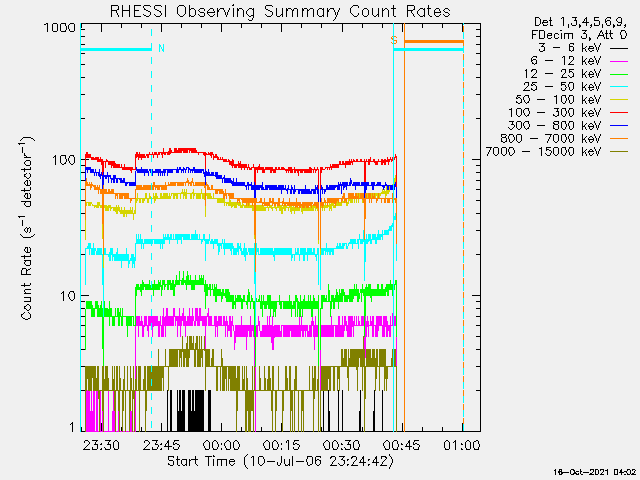Click the olive legend line for 7000-15000 keV
Image resolution: width=640 pixels, height=480 pixels.
619,152
